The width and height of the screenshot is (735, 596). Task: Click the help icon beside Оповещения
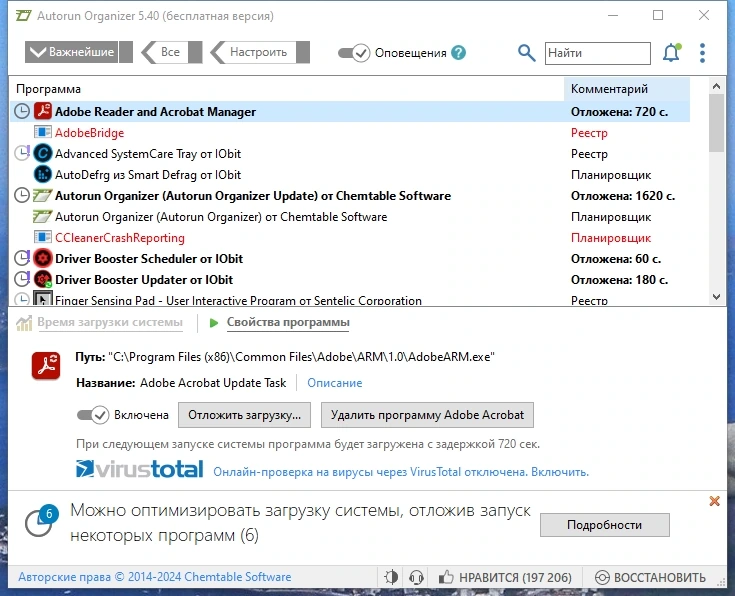458,53
